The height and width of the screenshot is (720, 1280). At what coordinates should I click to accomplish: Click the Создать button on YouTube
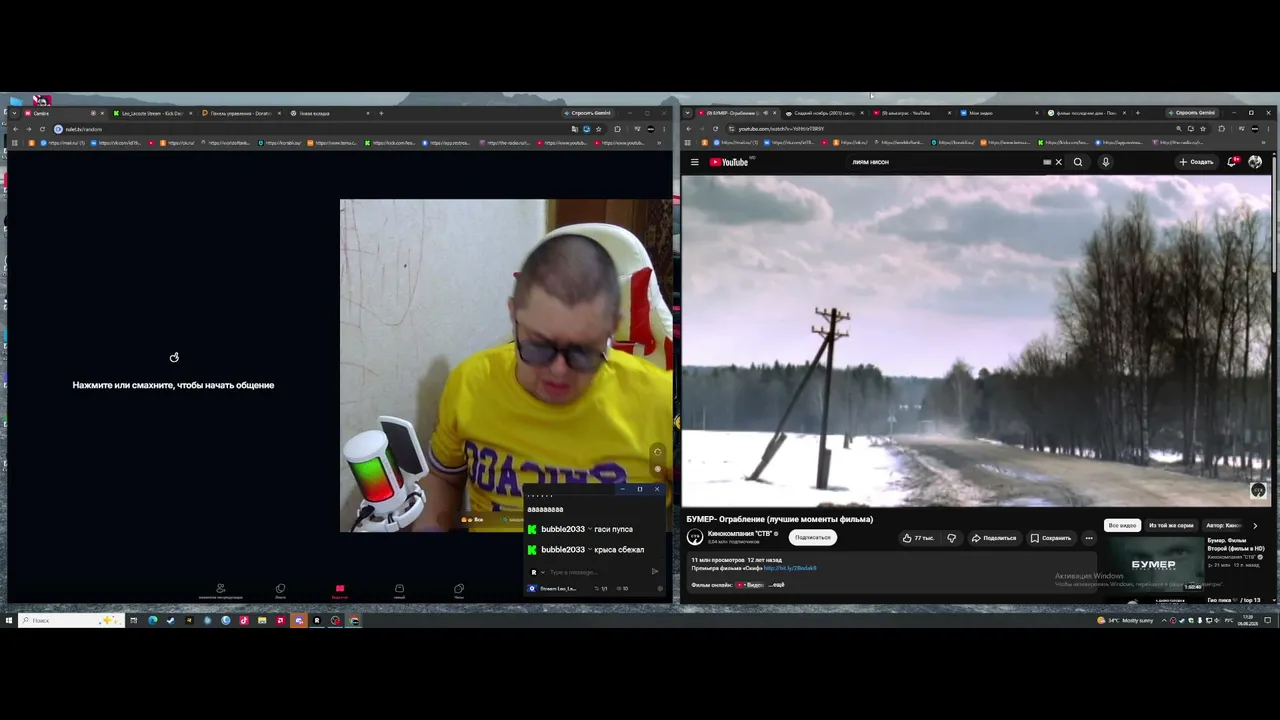(1196, 162)
